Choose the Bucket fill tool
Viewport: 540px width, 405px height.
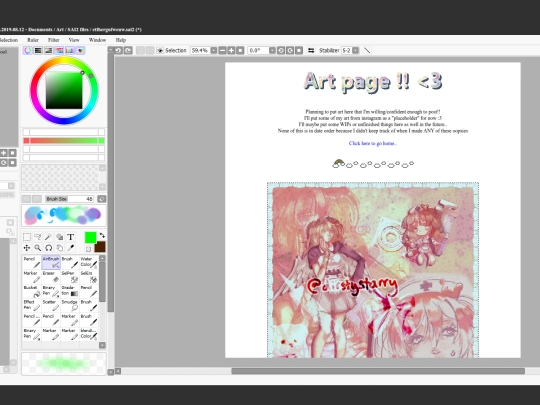tap(32, 291)
